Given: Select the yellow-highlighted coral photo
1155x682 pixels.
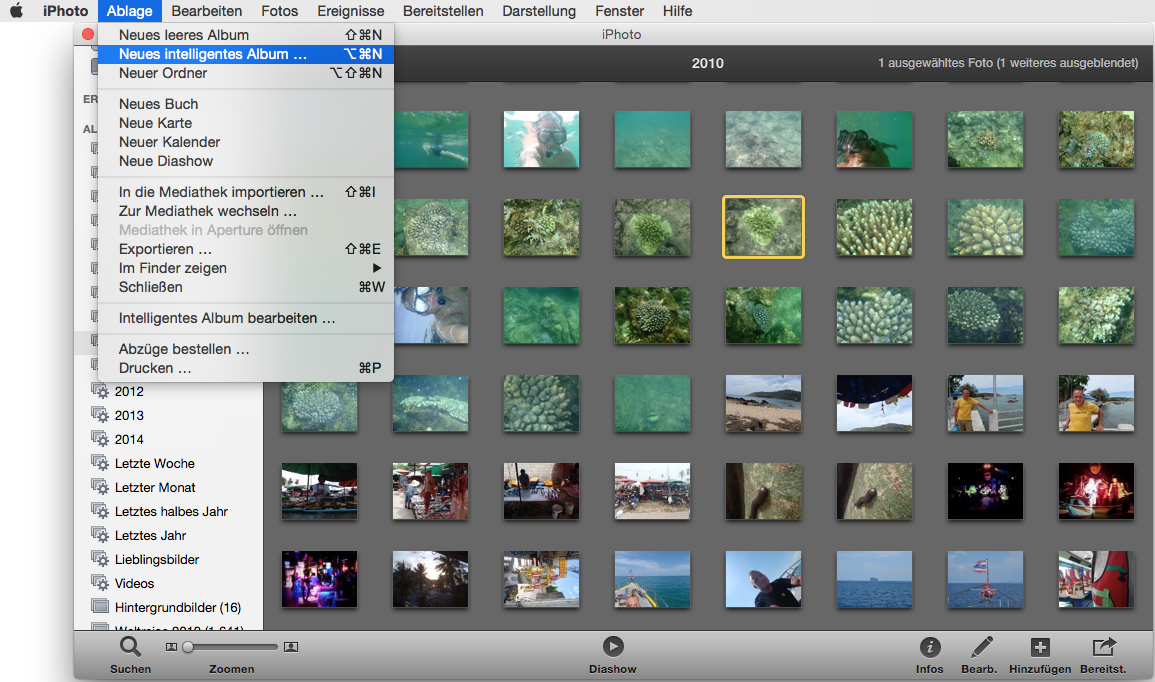Looking at the screenshot, I should click(763, 227).
